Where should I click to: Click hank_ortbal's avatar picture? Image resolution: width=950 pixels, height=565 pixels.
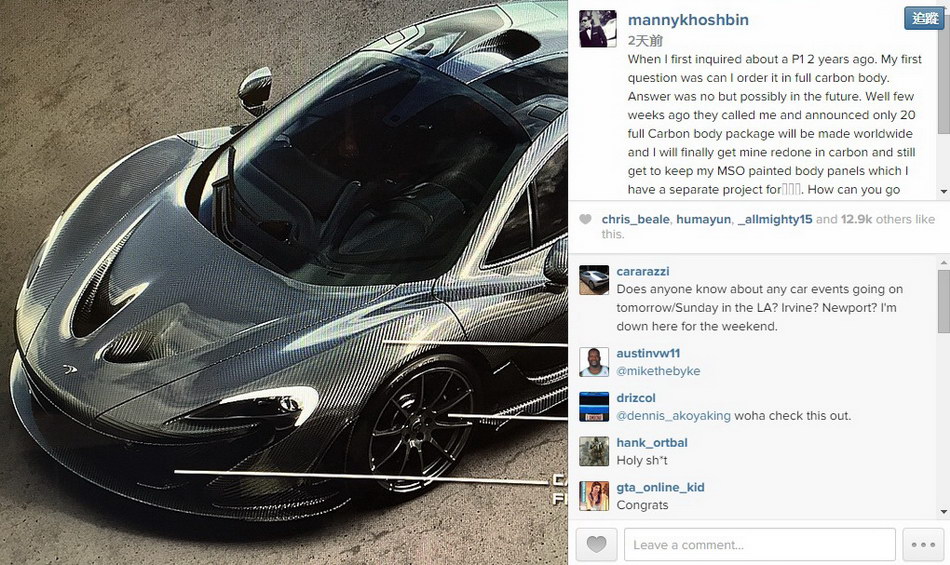pos(594,451)
